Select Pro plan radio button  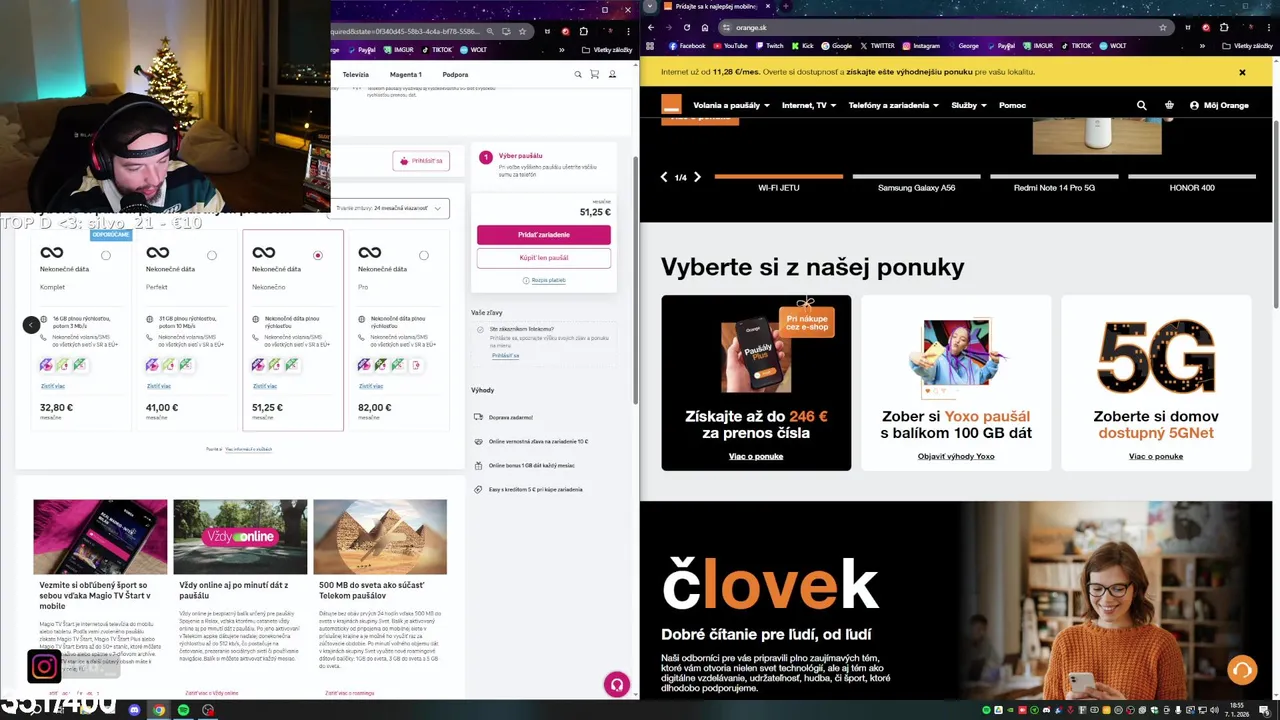pos(424,255)
